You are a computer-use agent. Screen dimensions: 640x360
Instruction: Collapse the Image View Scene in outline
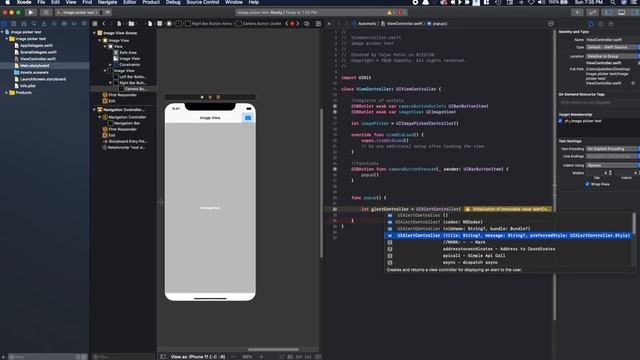(94, 33)
